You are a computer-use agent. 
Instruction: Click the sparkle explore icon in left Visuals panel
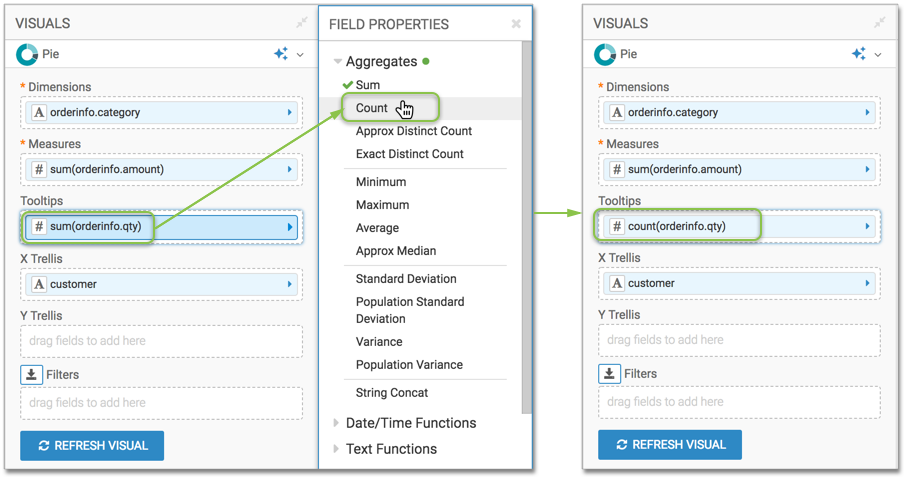click(281, 54)
